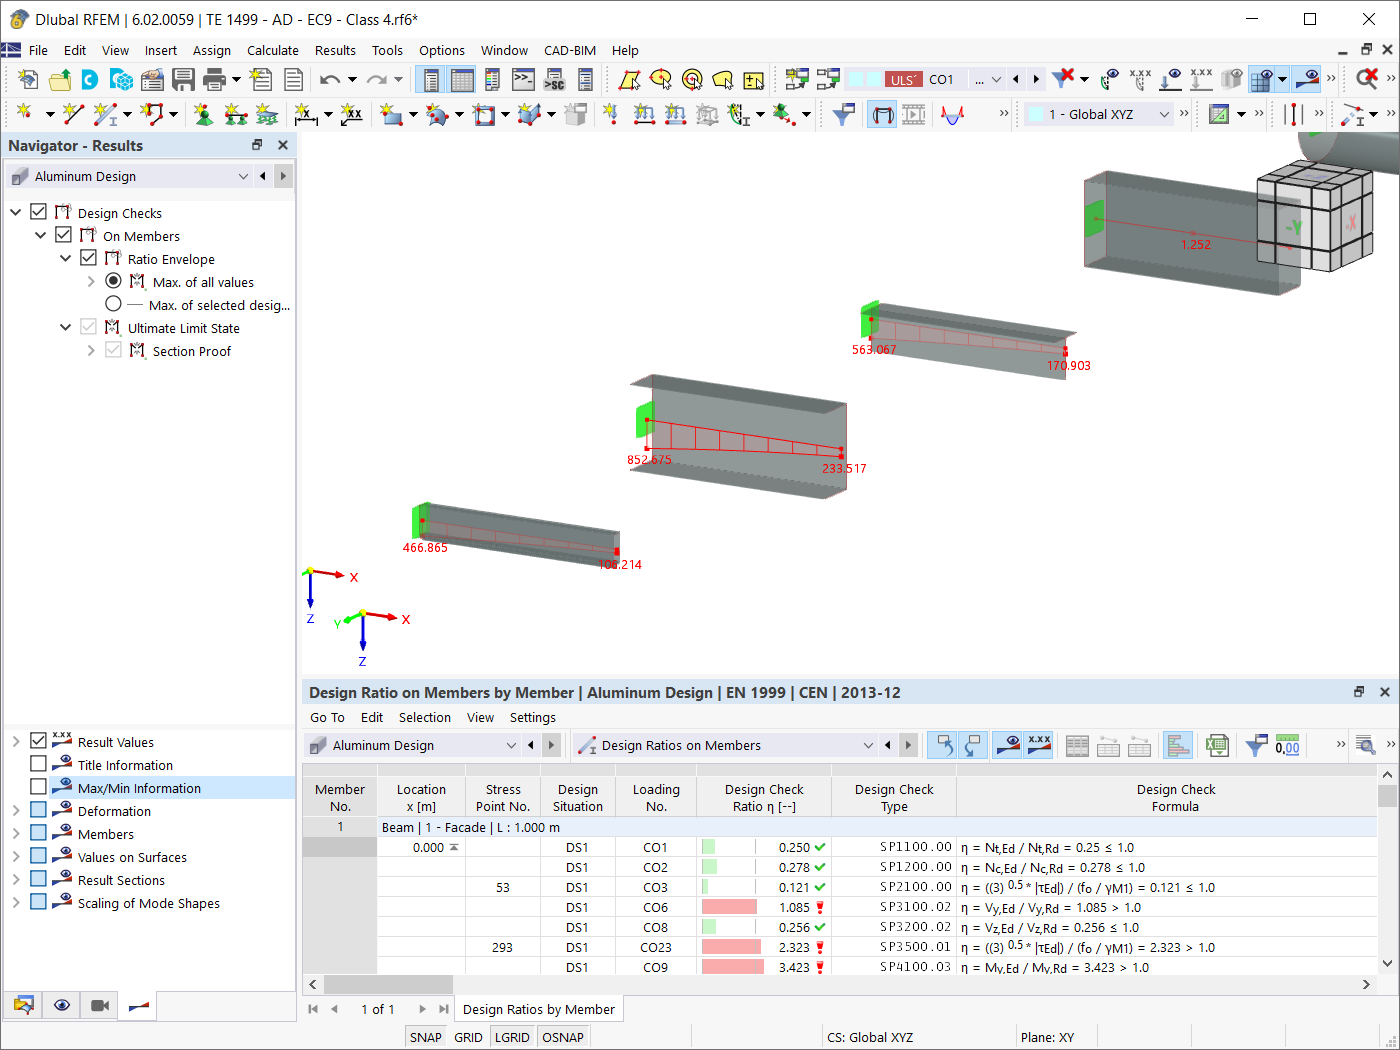
Task: Open the Results menu
Action: [335, 50]
